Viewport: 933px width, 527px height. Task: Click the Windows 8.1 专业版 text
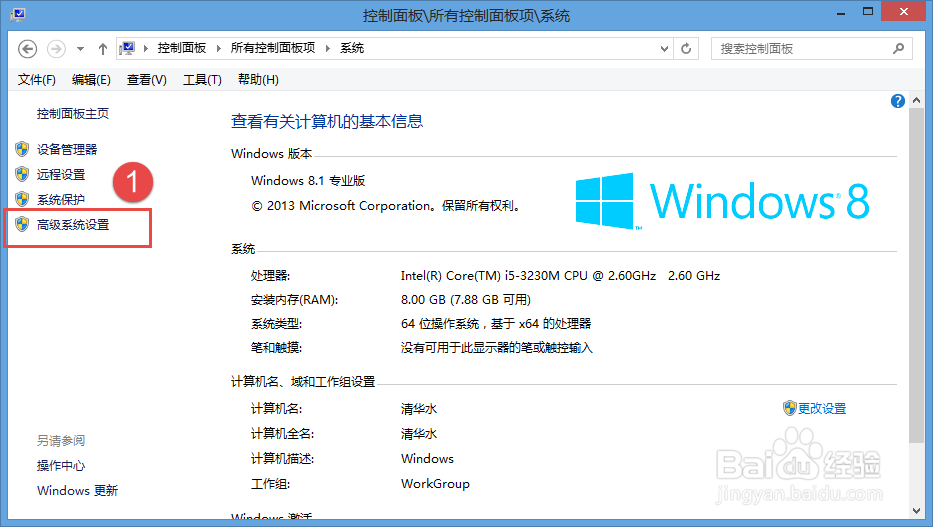(308, 181)
